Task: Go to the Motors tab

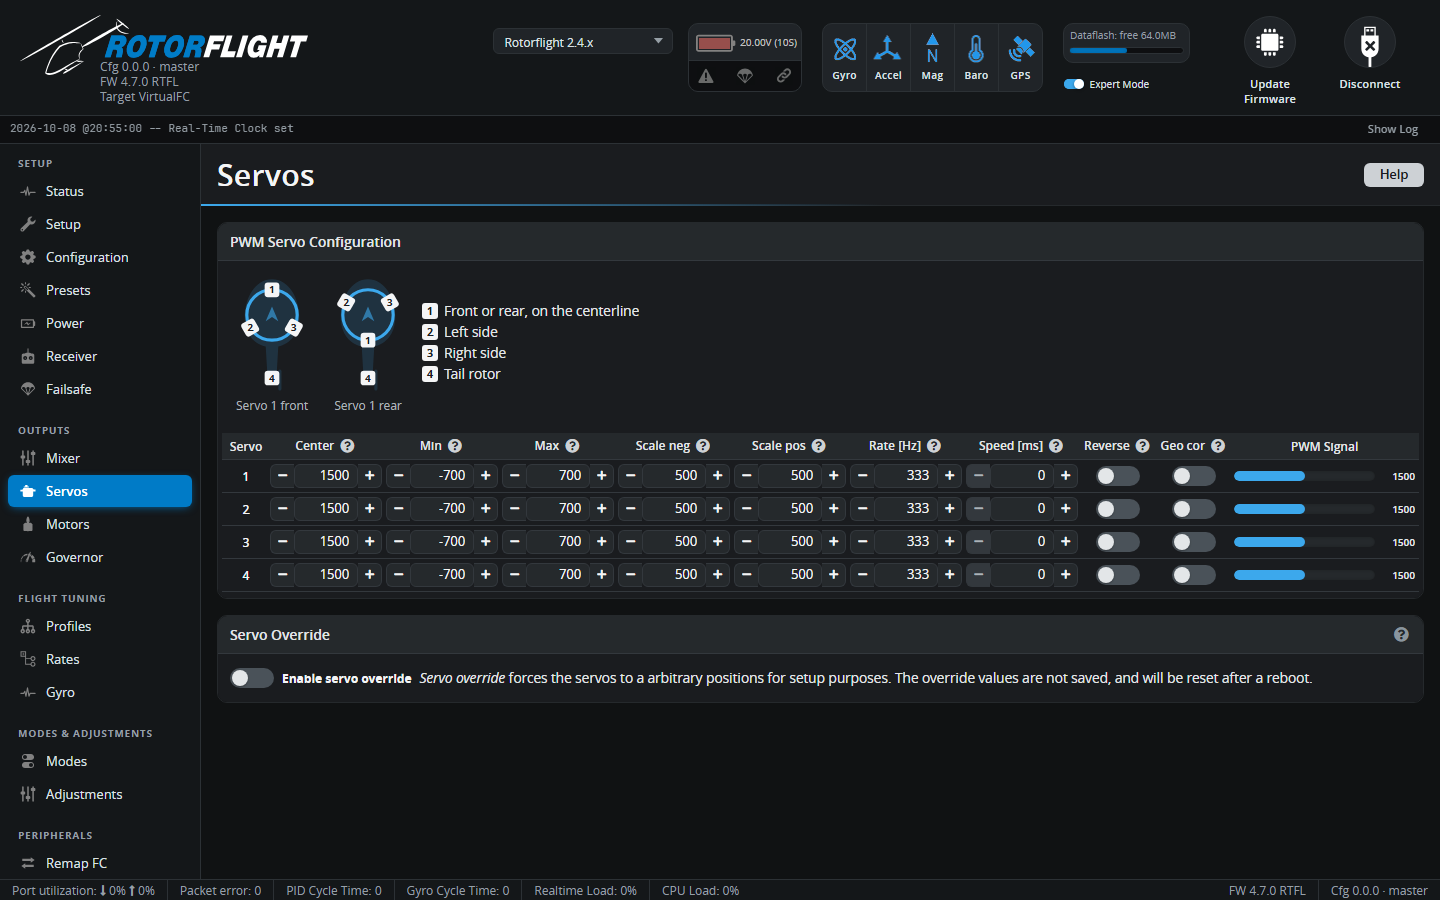Action: point(100,524)
